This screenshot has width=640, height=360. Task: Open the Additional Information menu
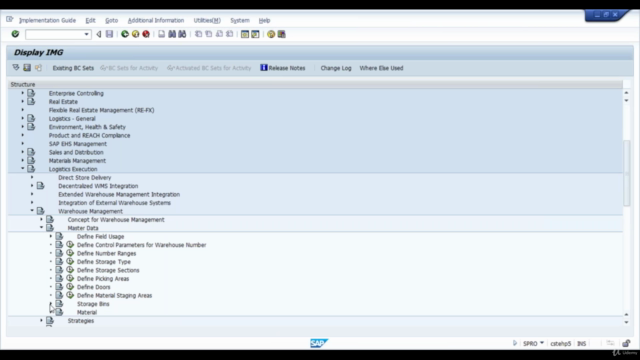tap(156, 20)
